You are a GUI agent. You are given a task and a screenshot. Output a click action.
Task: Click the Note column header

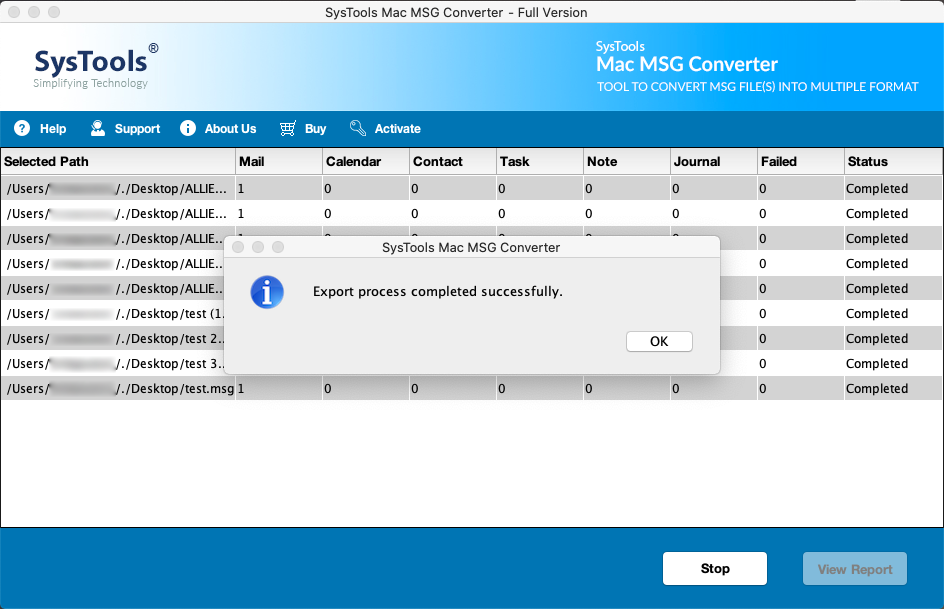[x=627, y=161]
